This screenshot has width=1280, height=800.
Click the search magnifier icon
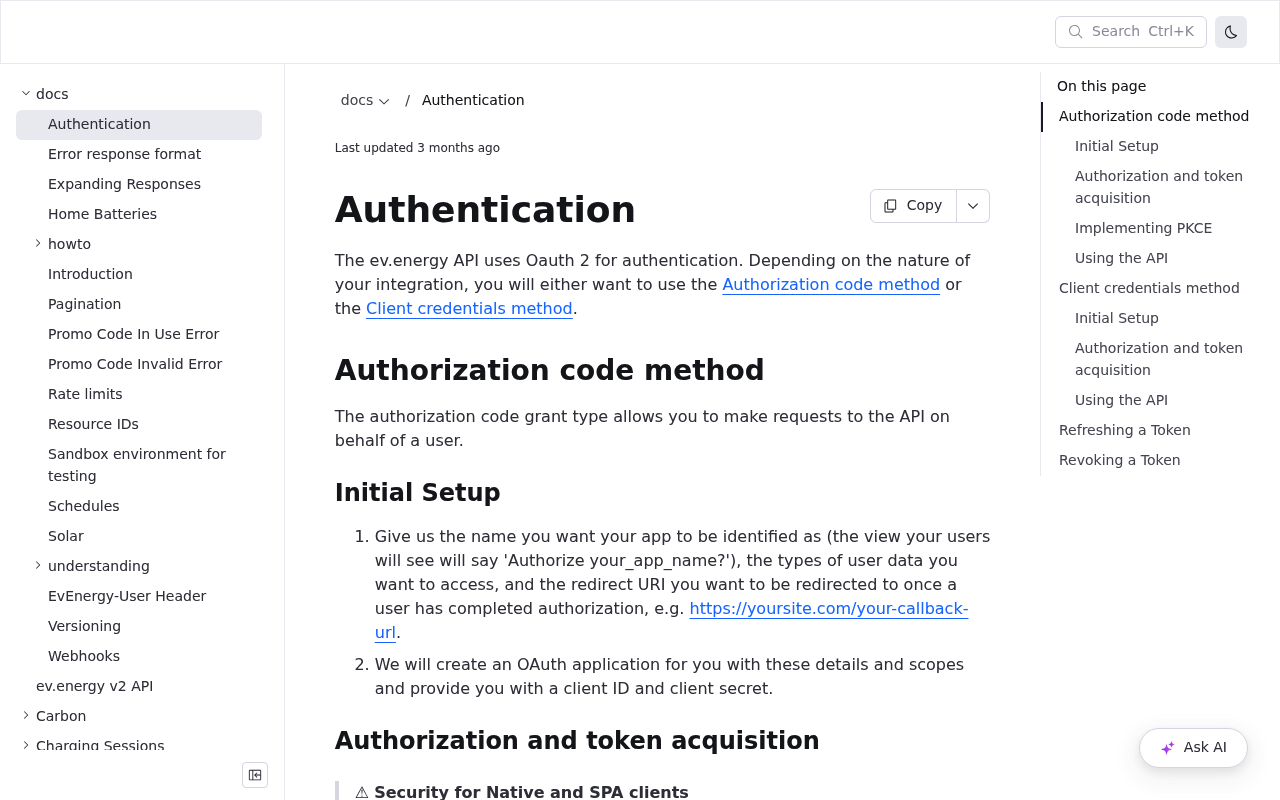[x=1076, y=32]
